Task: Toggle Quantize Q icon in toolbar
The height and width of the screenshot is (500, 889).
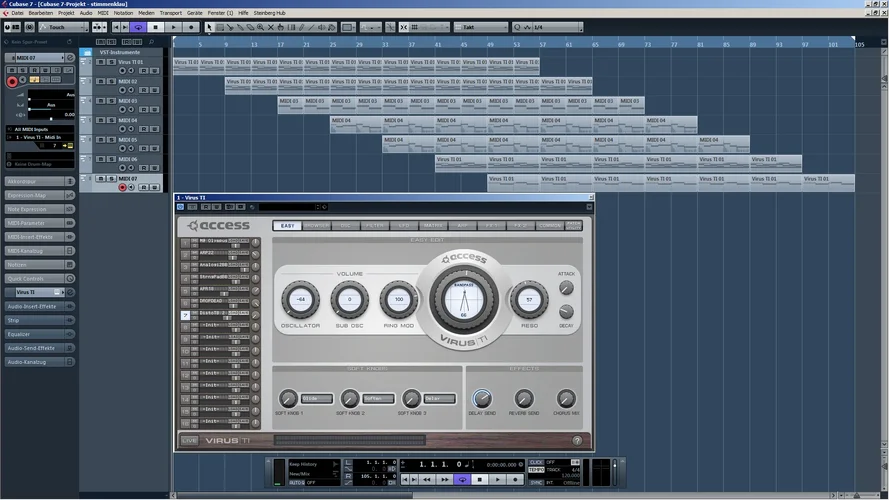Action: pyautogui.click(x=517, y=27)
